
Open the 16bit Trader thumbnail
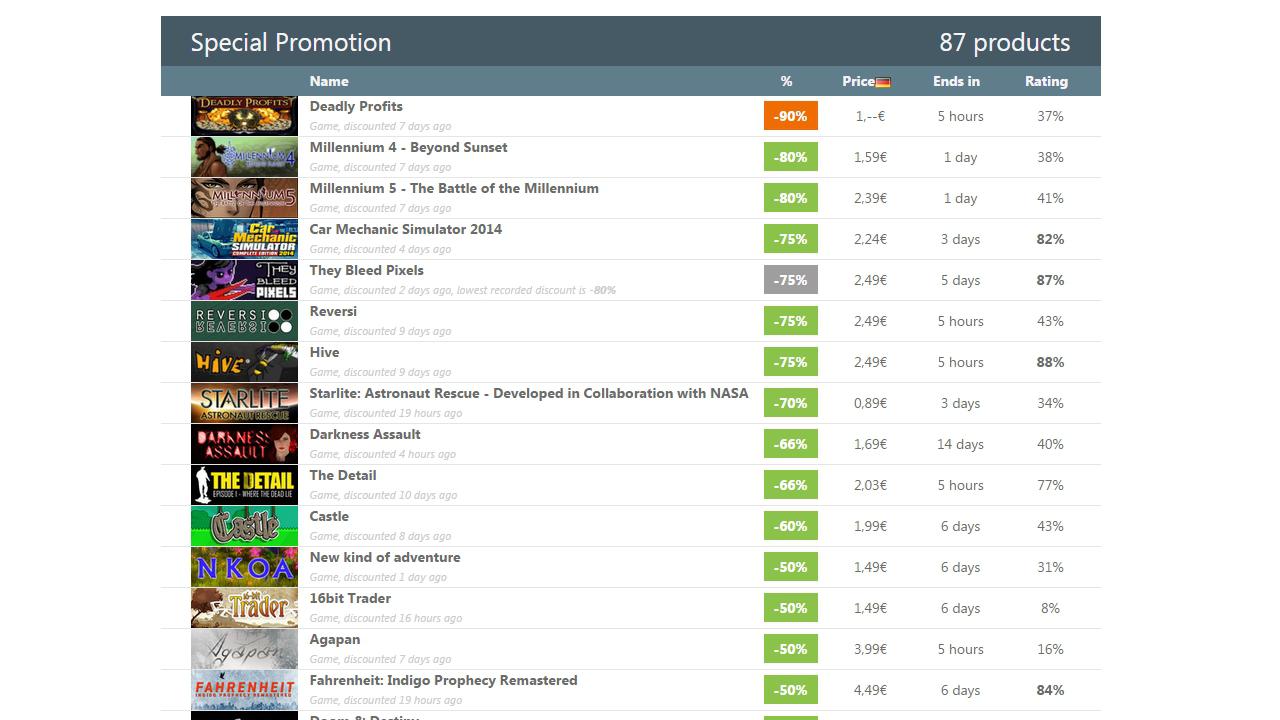coord(244,608)
